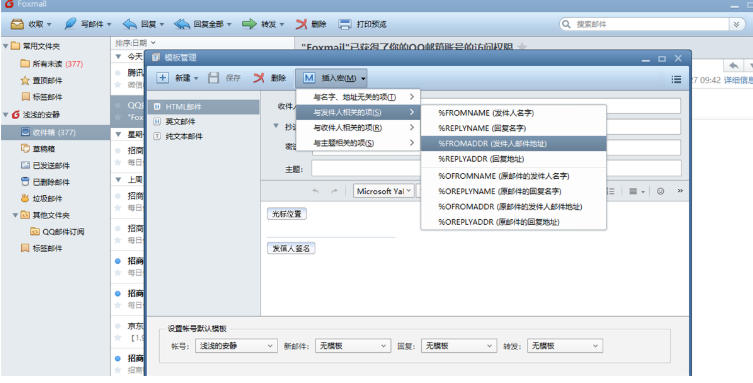Open the QQ邮件订阅 folder
This screenshot has width=753, height=383.
[x=57, y=231]
